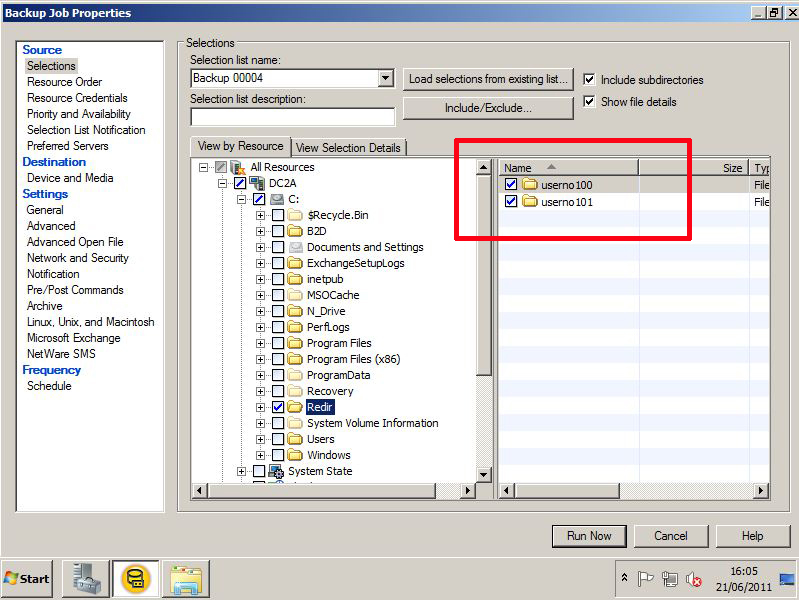Uncheck the userno101 checkbox

point(511,201)
